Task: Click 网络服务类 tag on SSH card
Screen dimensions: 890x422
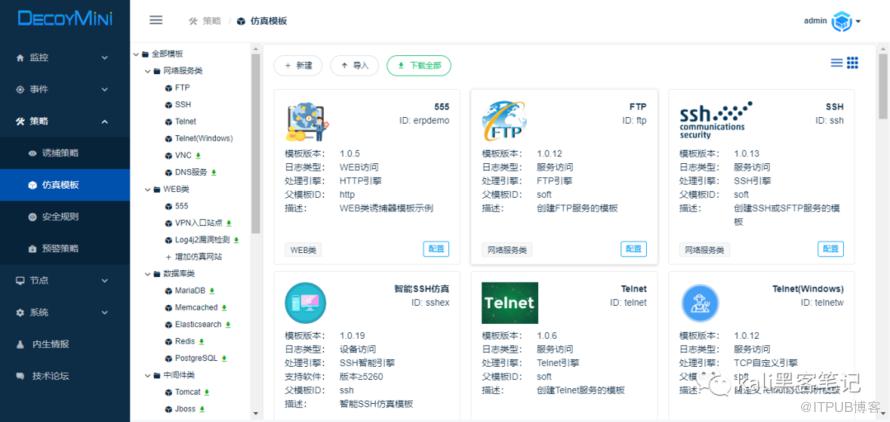Action: point(704,249)
